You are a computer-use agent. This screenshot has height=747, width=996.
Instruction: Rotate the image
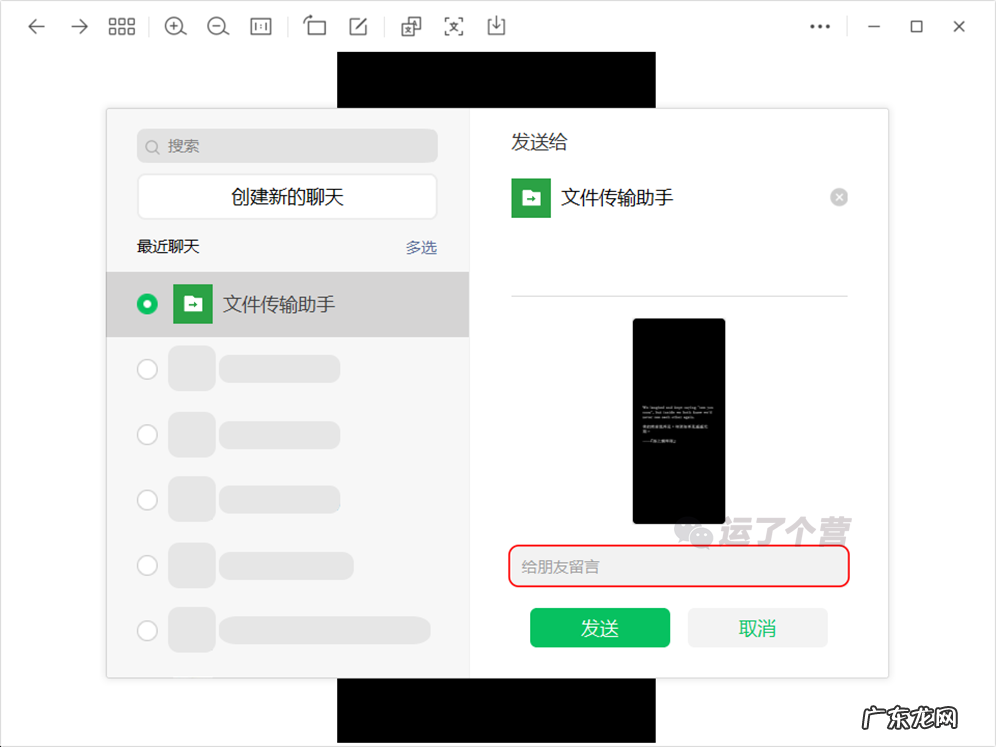coord(314,26)
